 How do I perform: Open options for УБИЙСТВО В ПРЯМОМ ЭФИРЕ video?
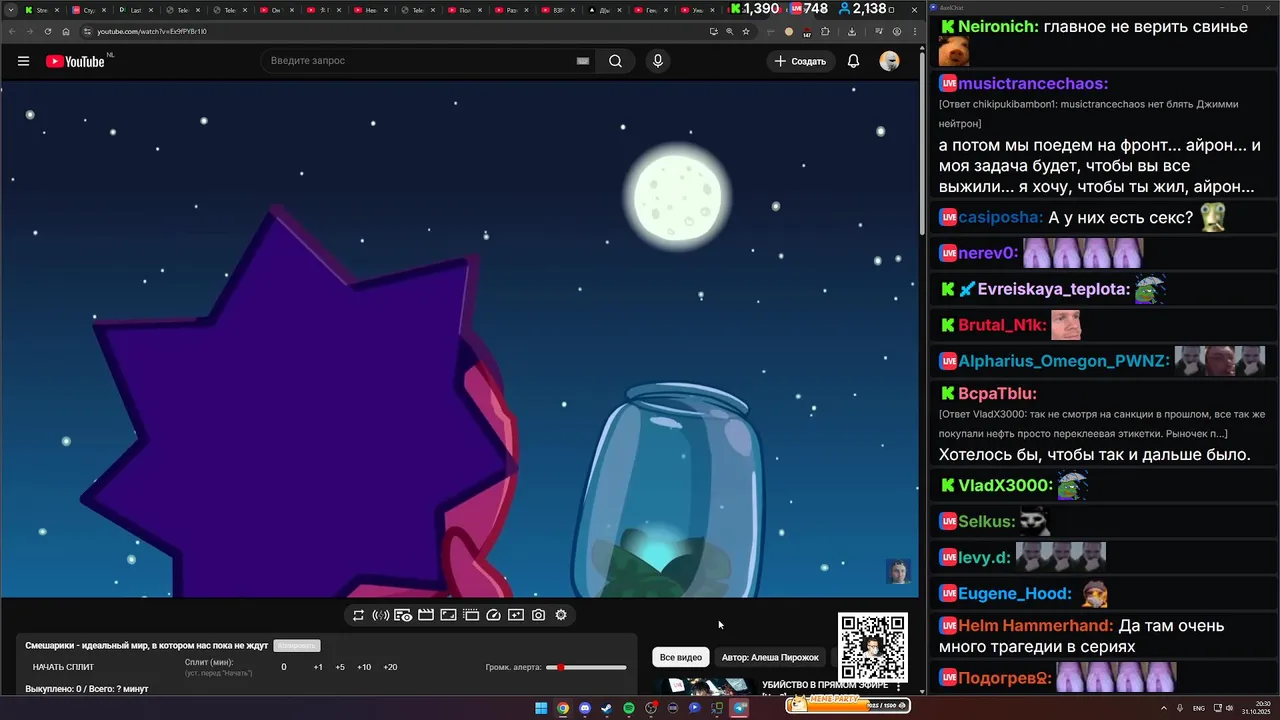pos(898,687)
